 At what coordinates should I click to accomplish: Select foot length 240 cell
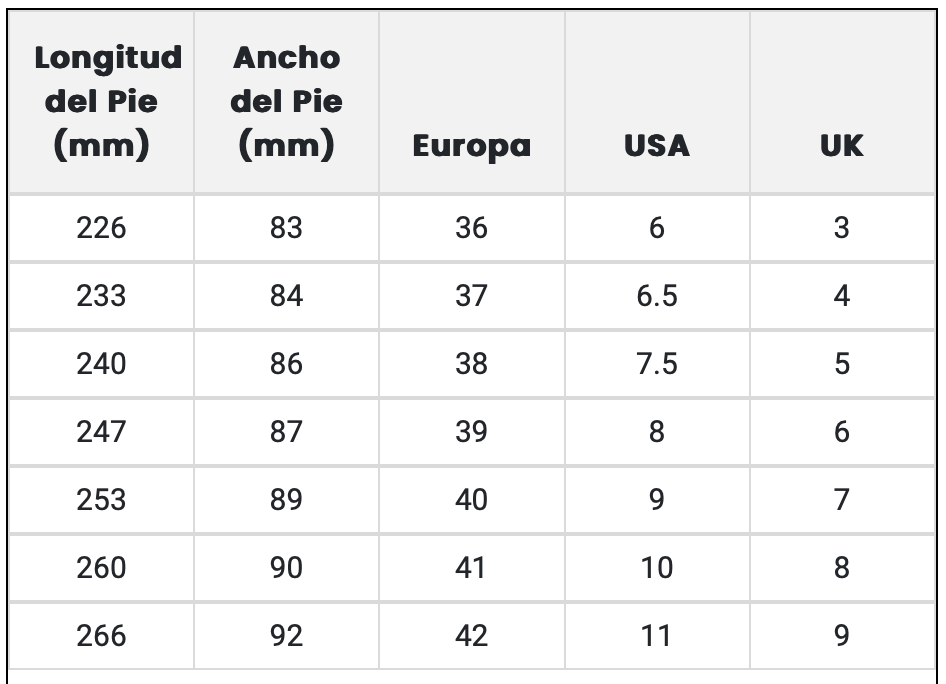click(x=101, y=364)
